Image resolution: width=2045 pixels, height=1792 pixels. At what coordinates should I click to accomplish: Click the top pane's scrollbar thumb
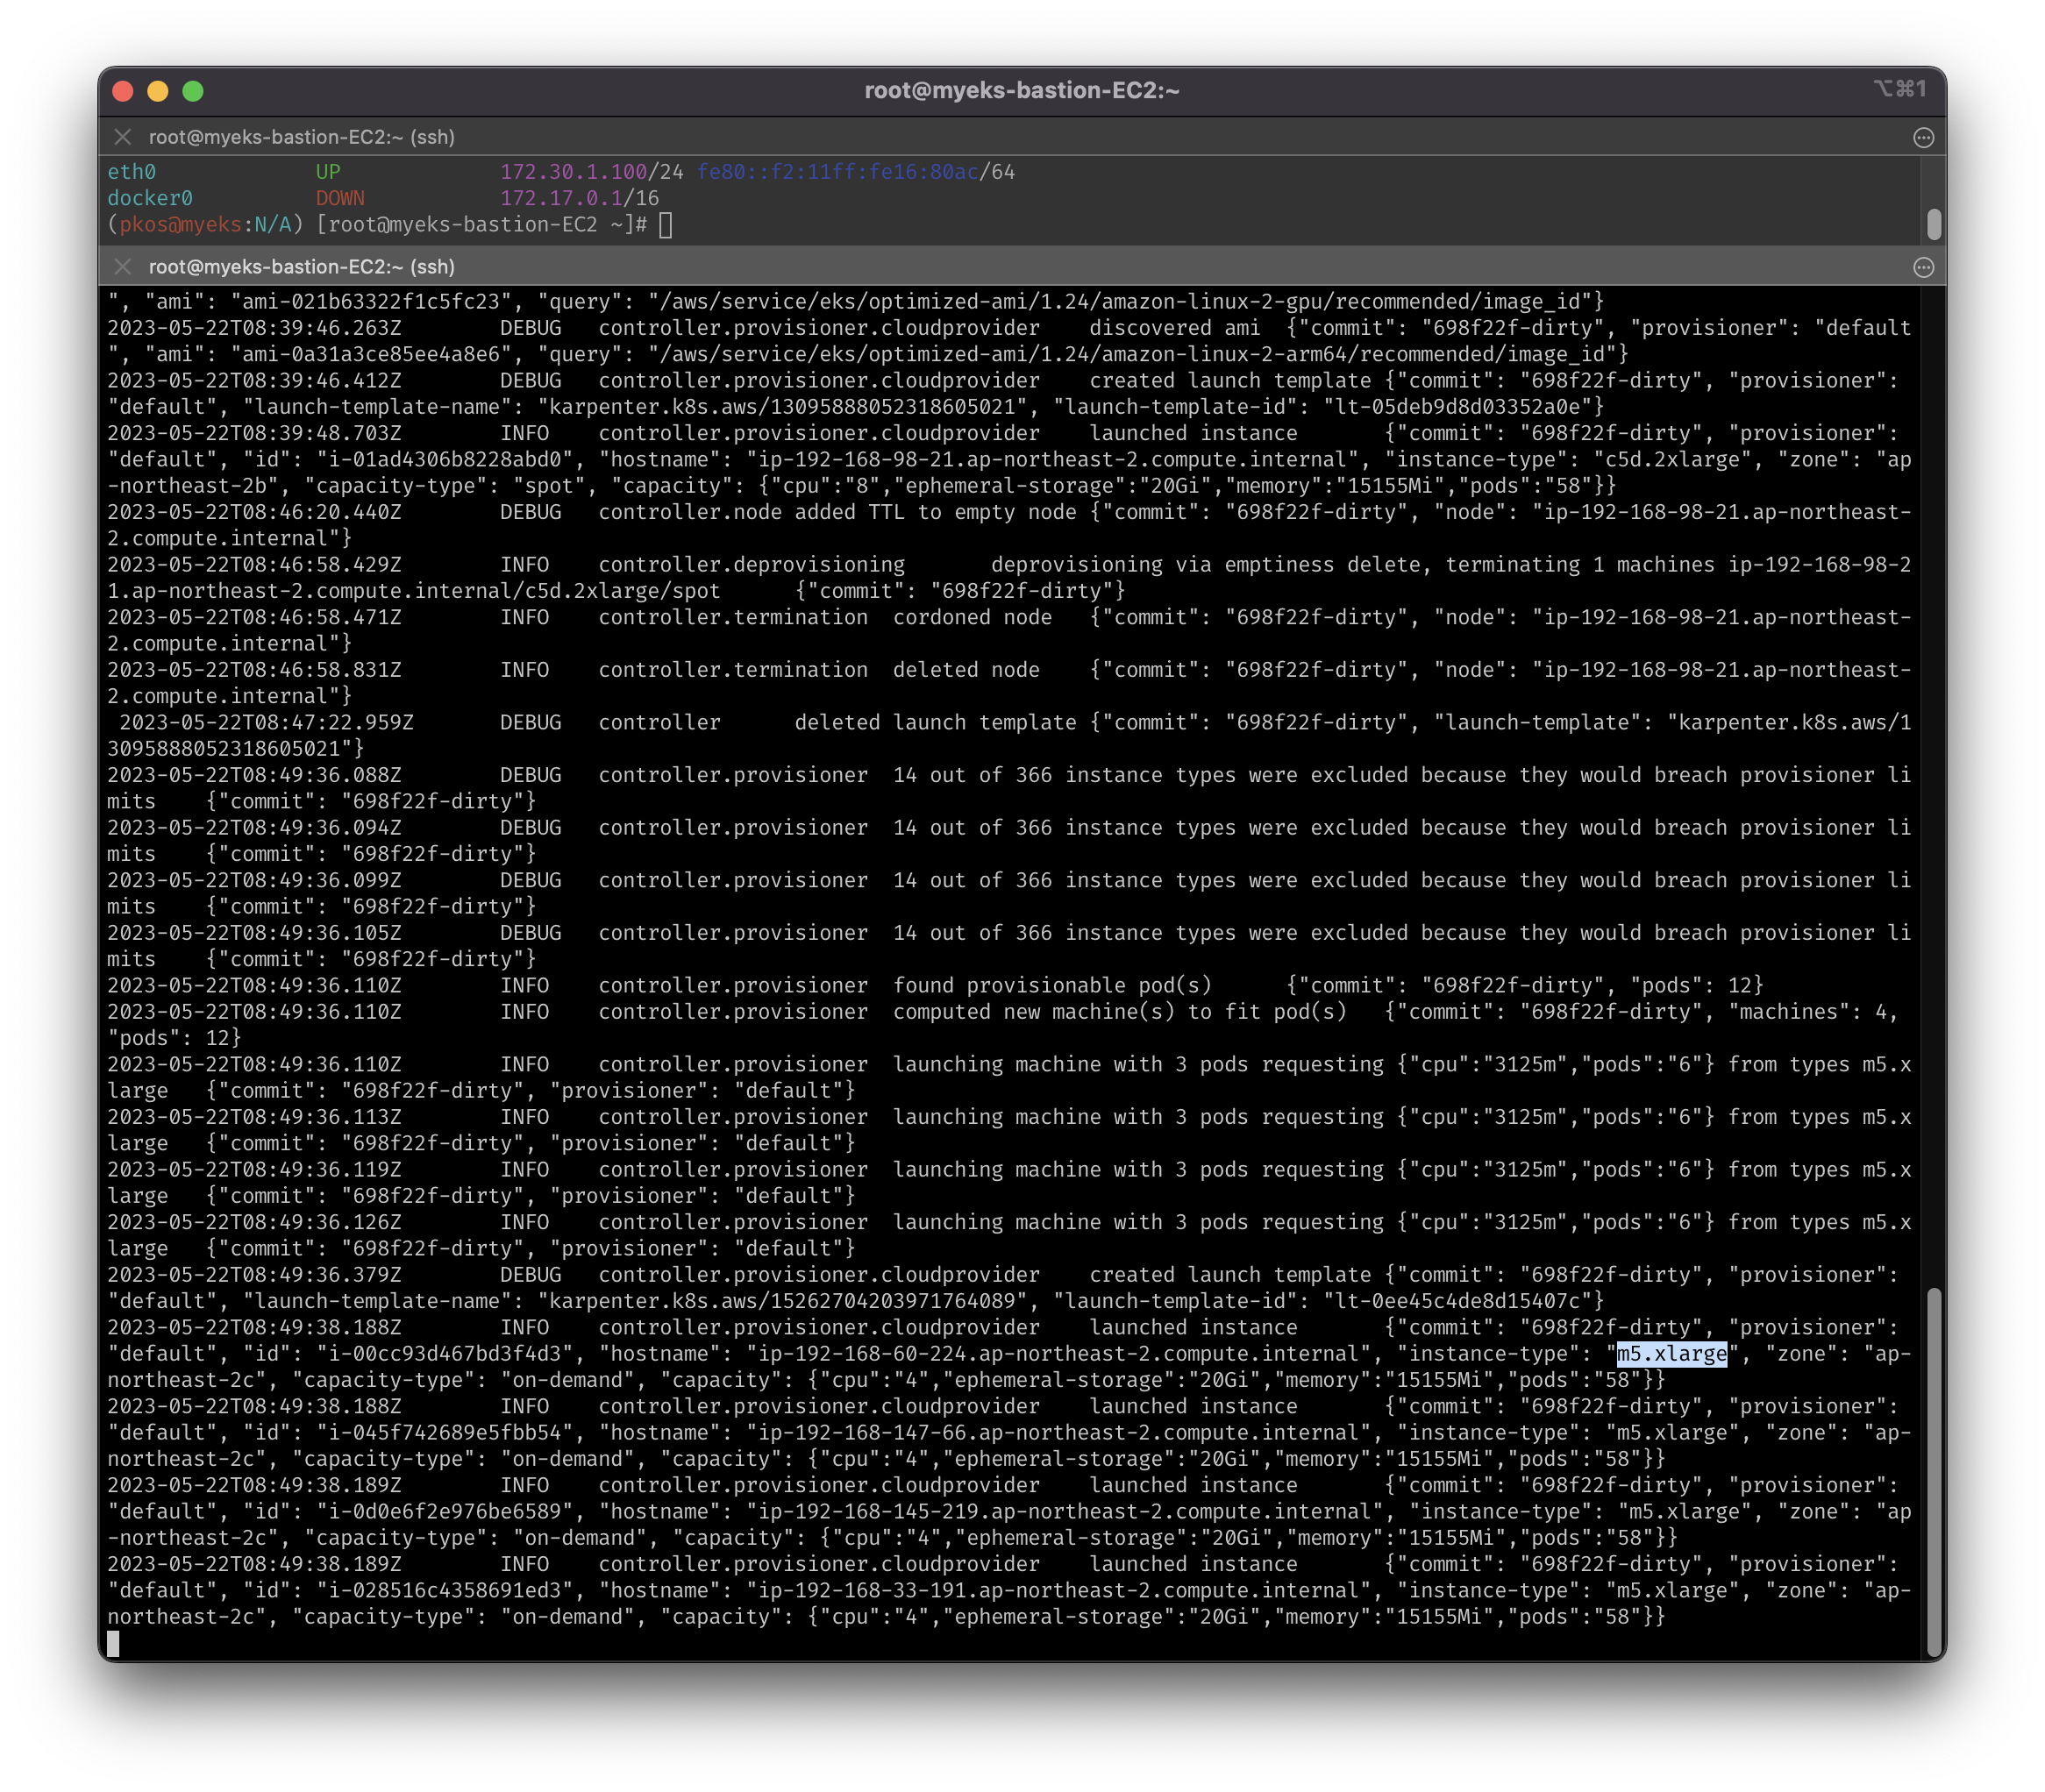(1933, 224)
